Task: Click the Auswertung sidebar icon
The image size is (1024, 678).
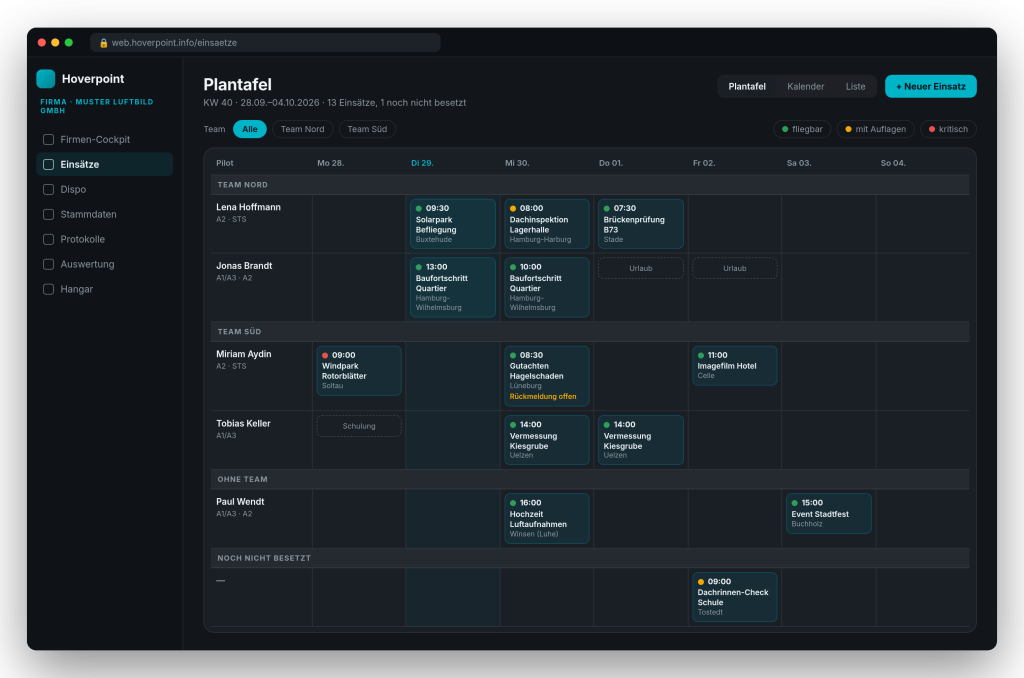Action: [x=48, y=264]
